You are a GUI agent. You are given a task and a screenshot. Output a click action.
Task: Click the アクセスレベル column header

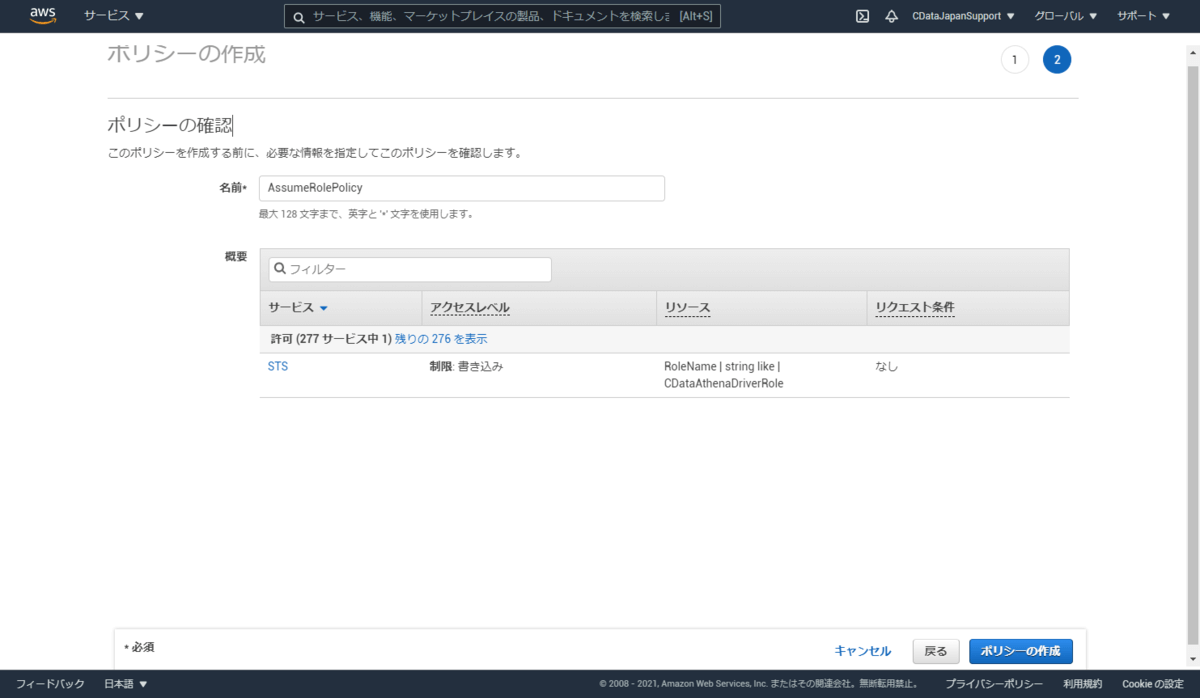469,308
